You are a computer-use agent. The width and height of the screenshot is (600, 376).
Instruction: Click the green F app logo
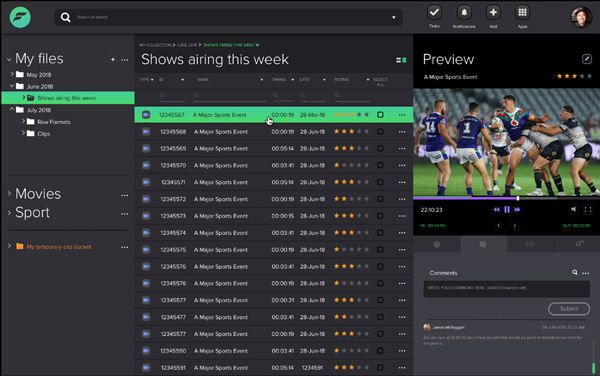(20, 17)
